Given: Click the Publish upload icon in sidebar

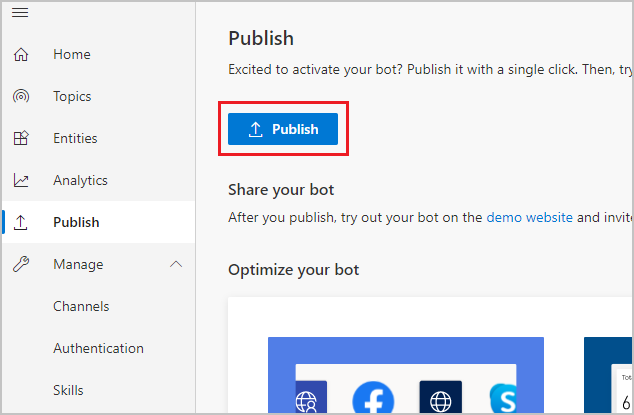Looking at the screenshot, I should point(21,223).
